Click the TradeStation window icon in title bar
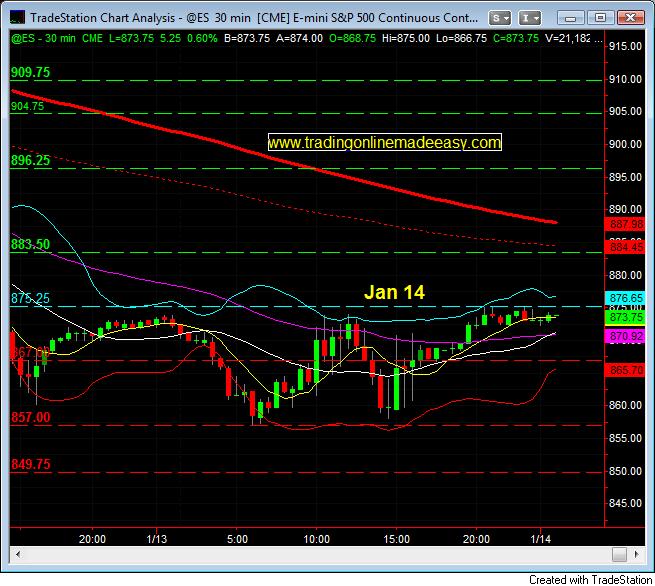655x586 pixels. 17,18
